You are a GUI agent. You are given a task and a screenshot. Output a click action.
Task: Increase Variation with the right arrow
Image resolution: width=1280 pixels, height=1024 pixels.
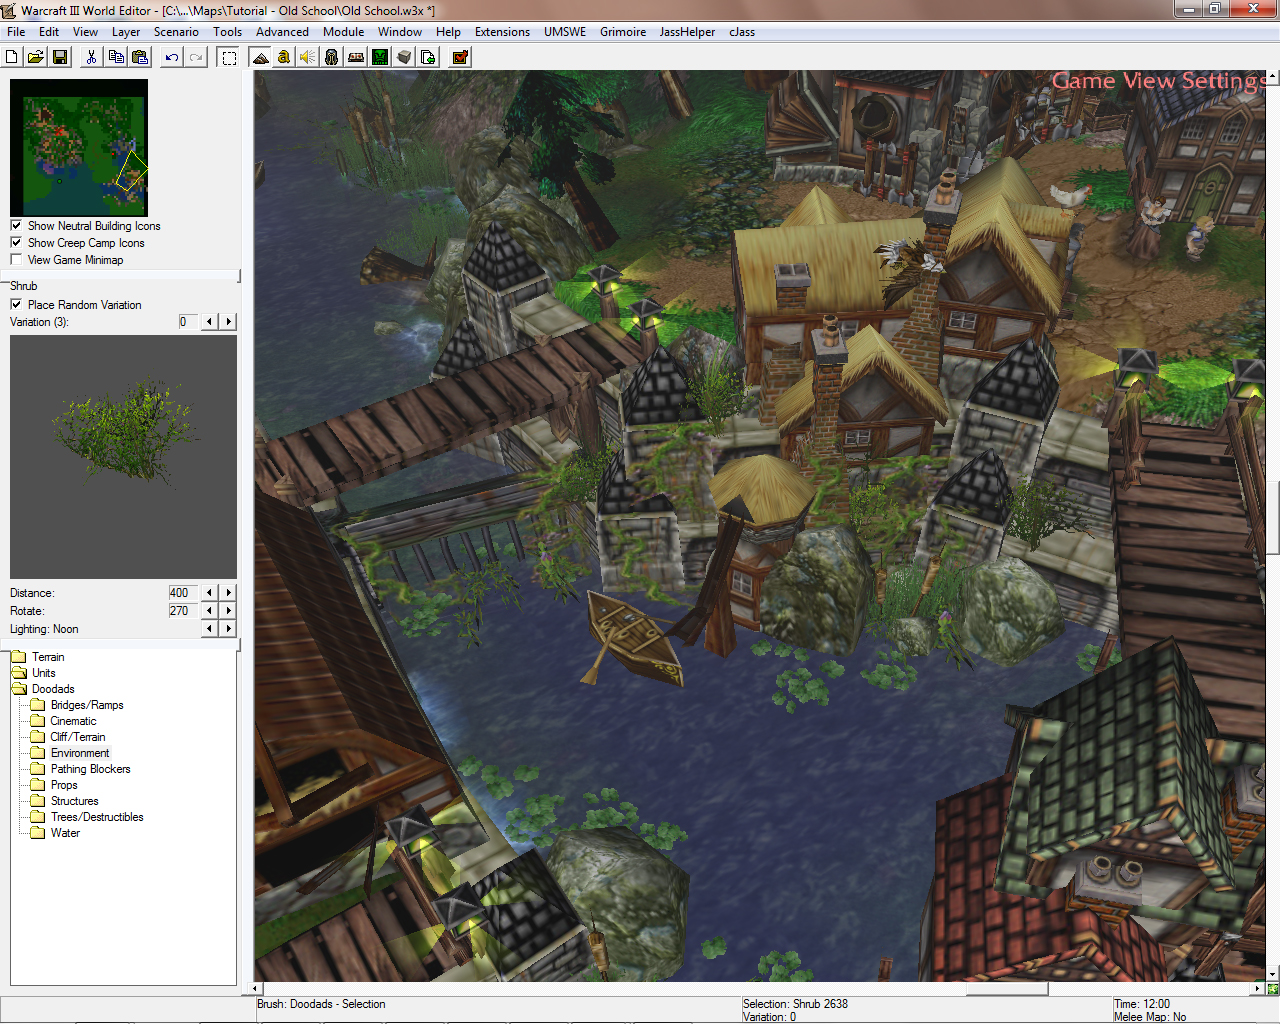click(229, 322)
